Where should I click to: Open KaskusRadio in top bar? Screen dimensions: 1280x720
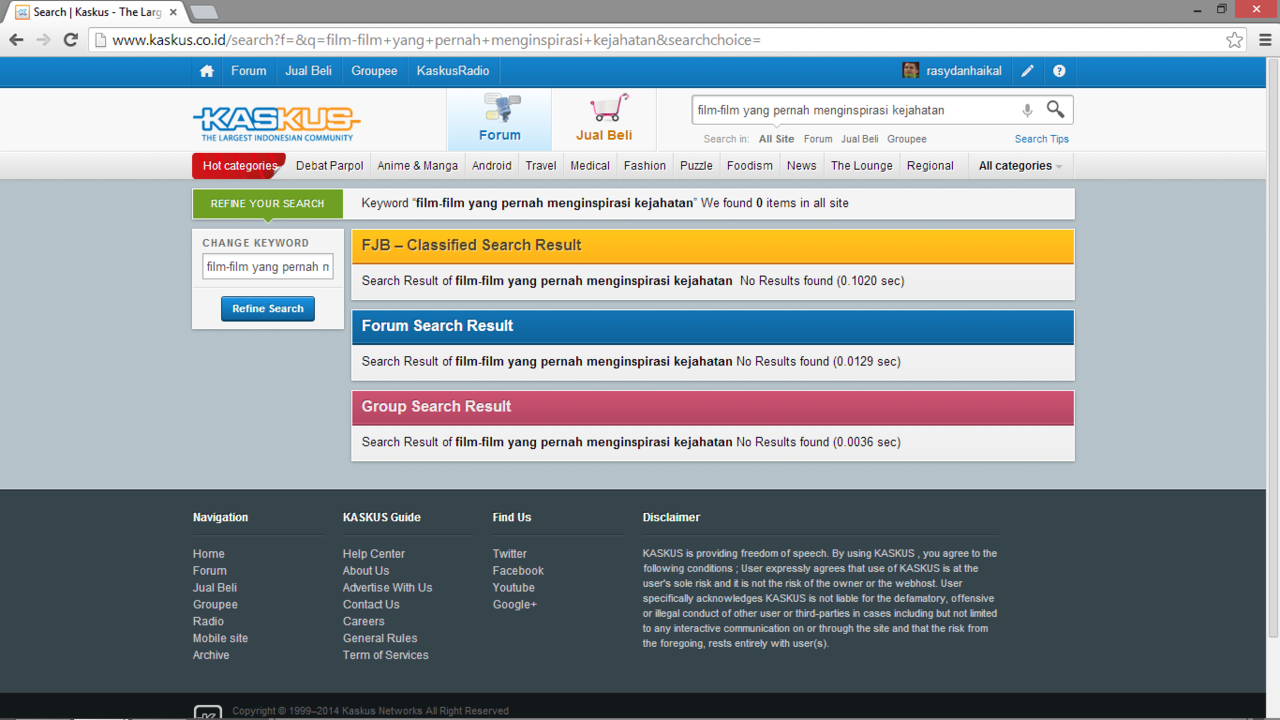pos(453,71)
